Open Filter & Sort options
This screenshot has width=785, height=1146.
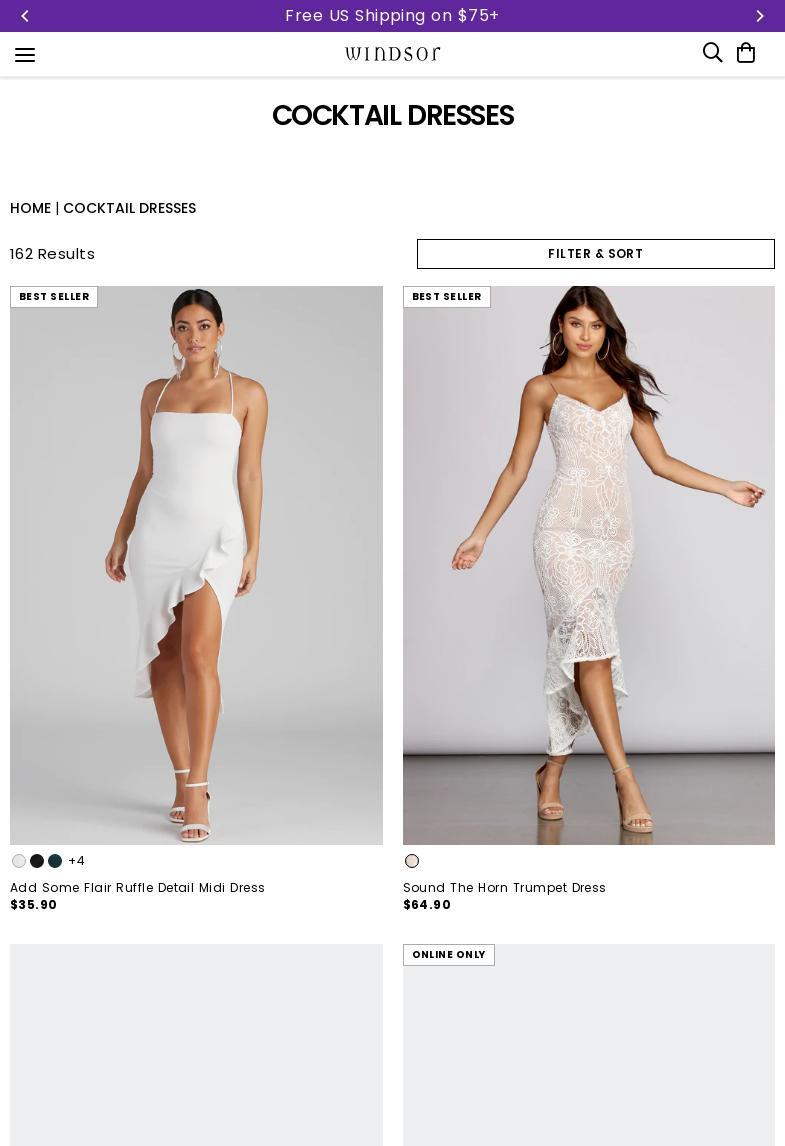click(x=596, y=254)
